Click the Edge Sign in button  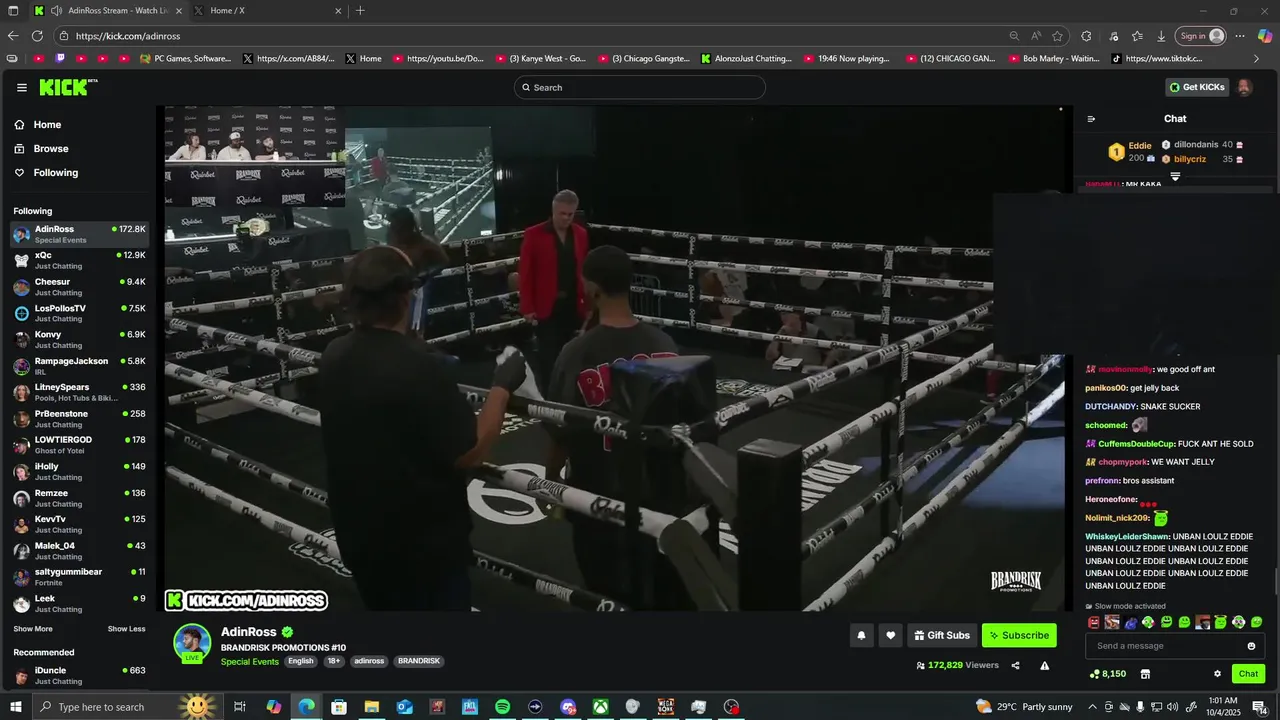1200,36
